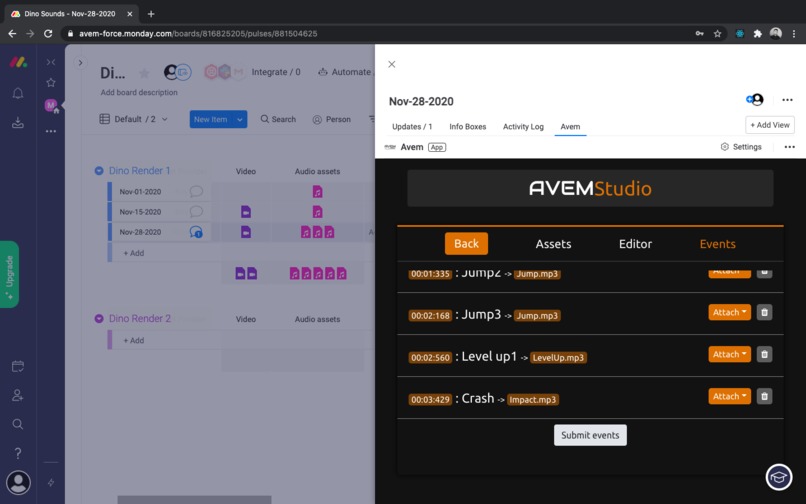Open Attach dropdown for Jump3
This screenshot has height=504, width=806.
[729, 312]
